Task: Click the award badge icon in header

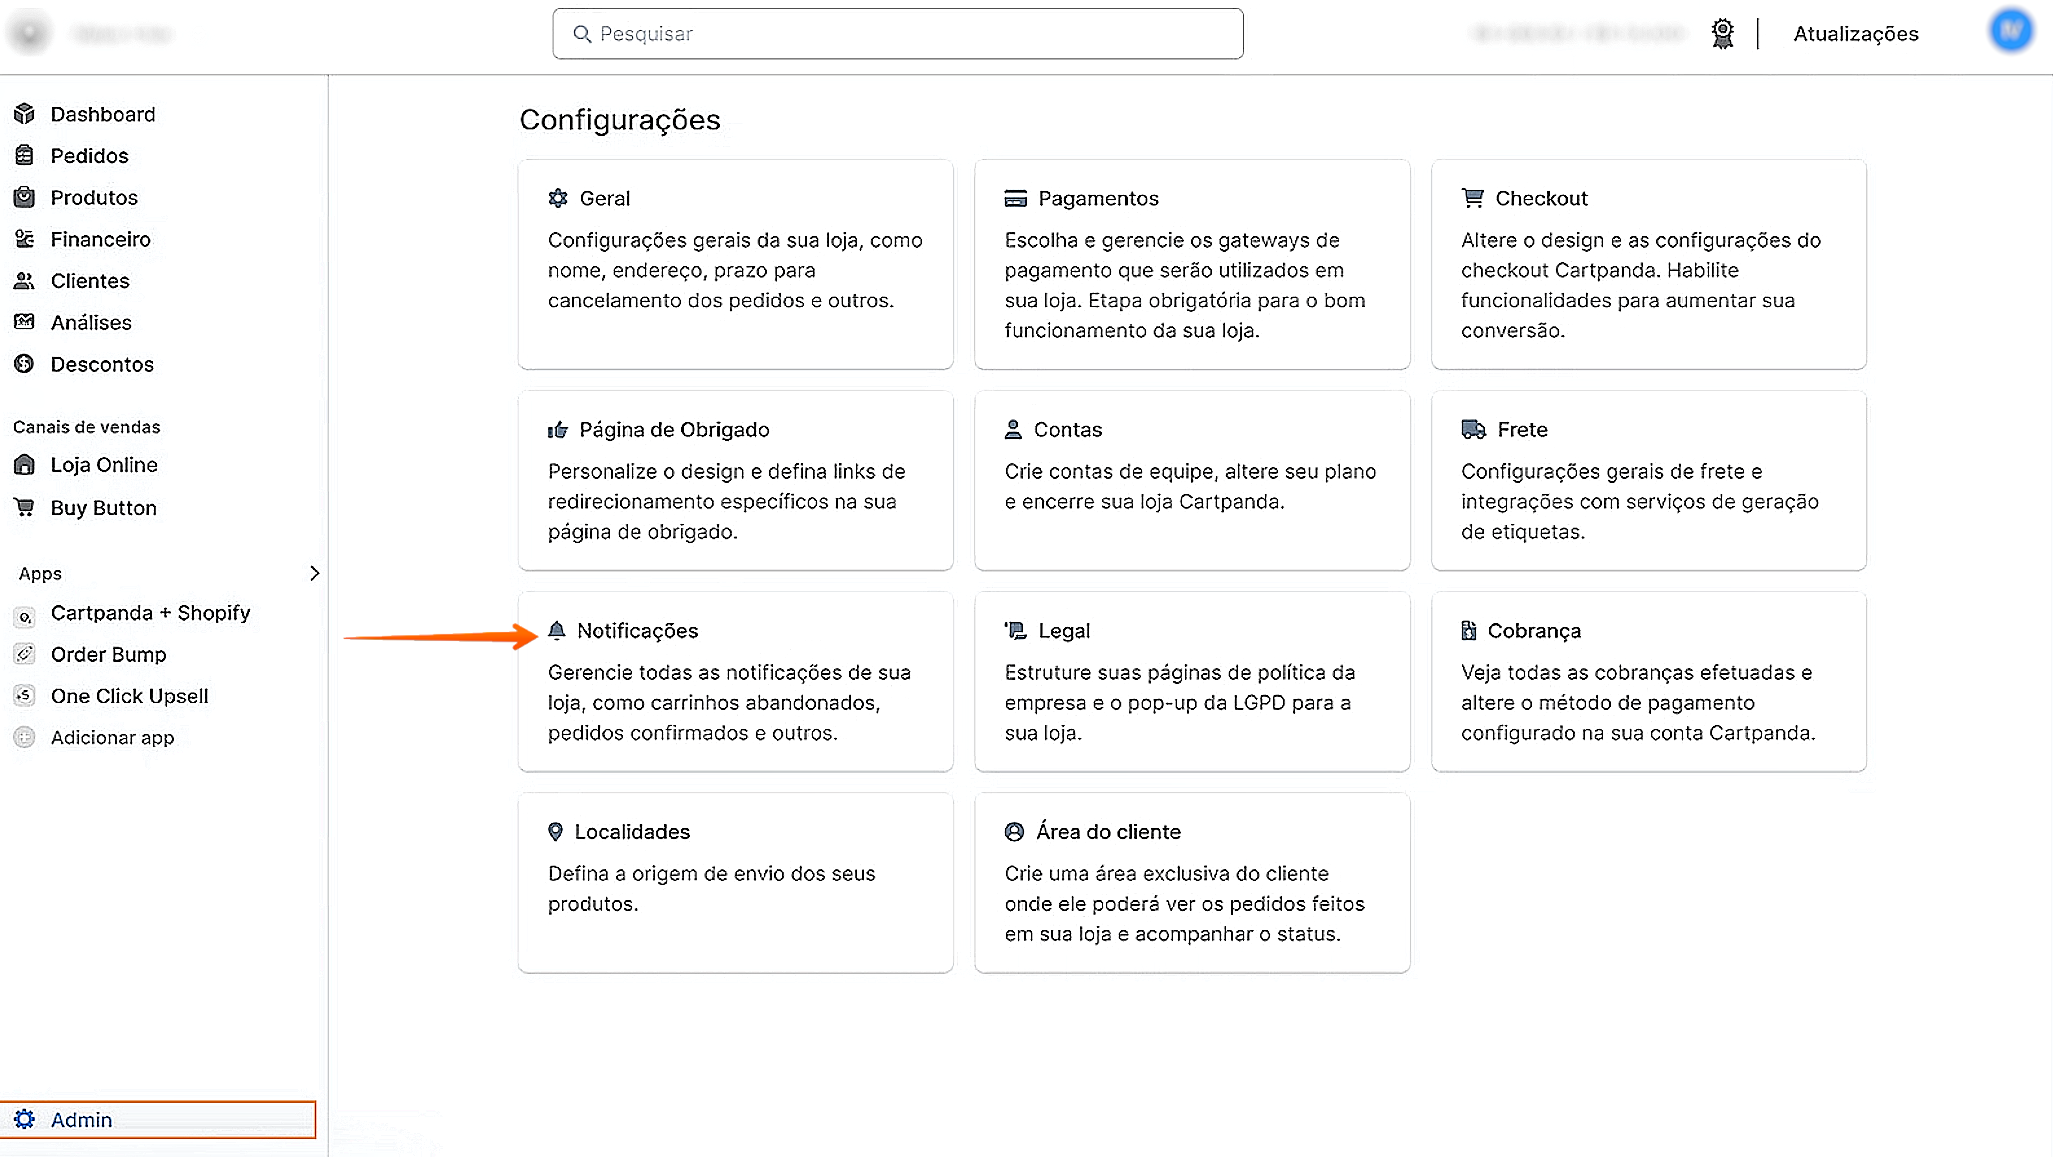Action: click(x=1722, y=34)
